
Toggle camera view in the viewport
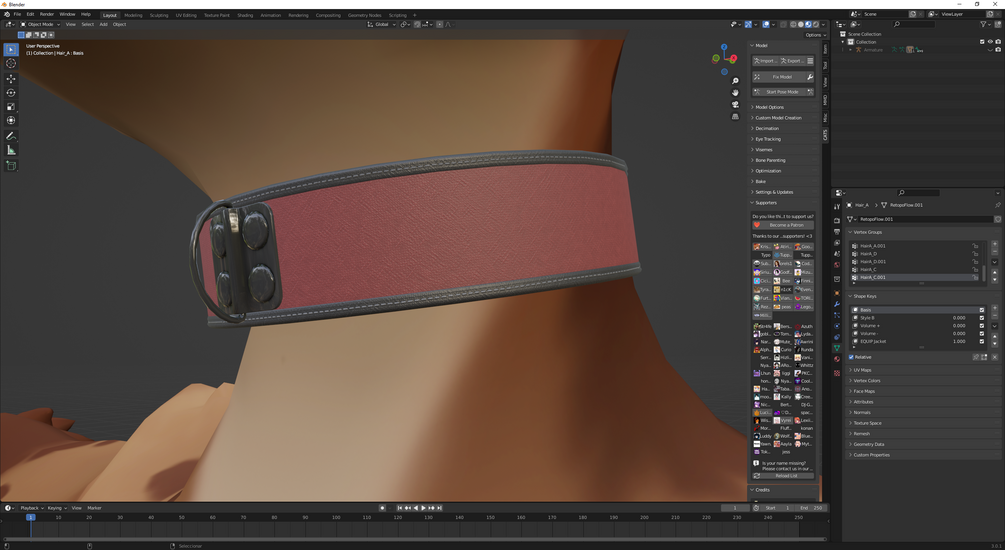[735, 104]
